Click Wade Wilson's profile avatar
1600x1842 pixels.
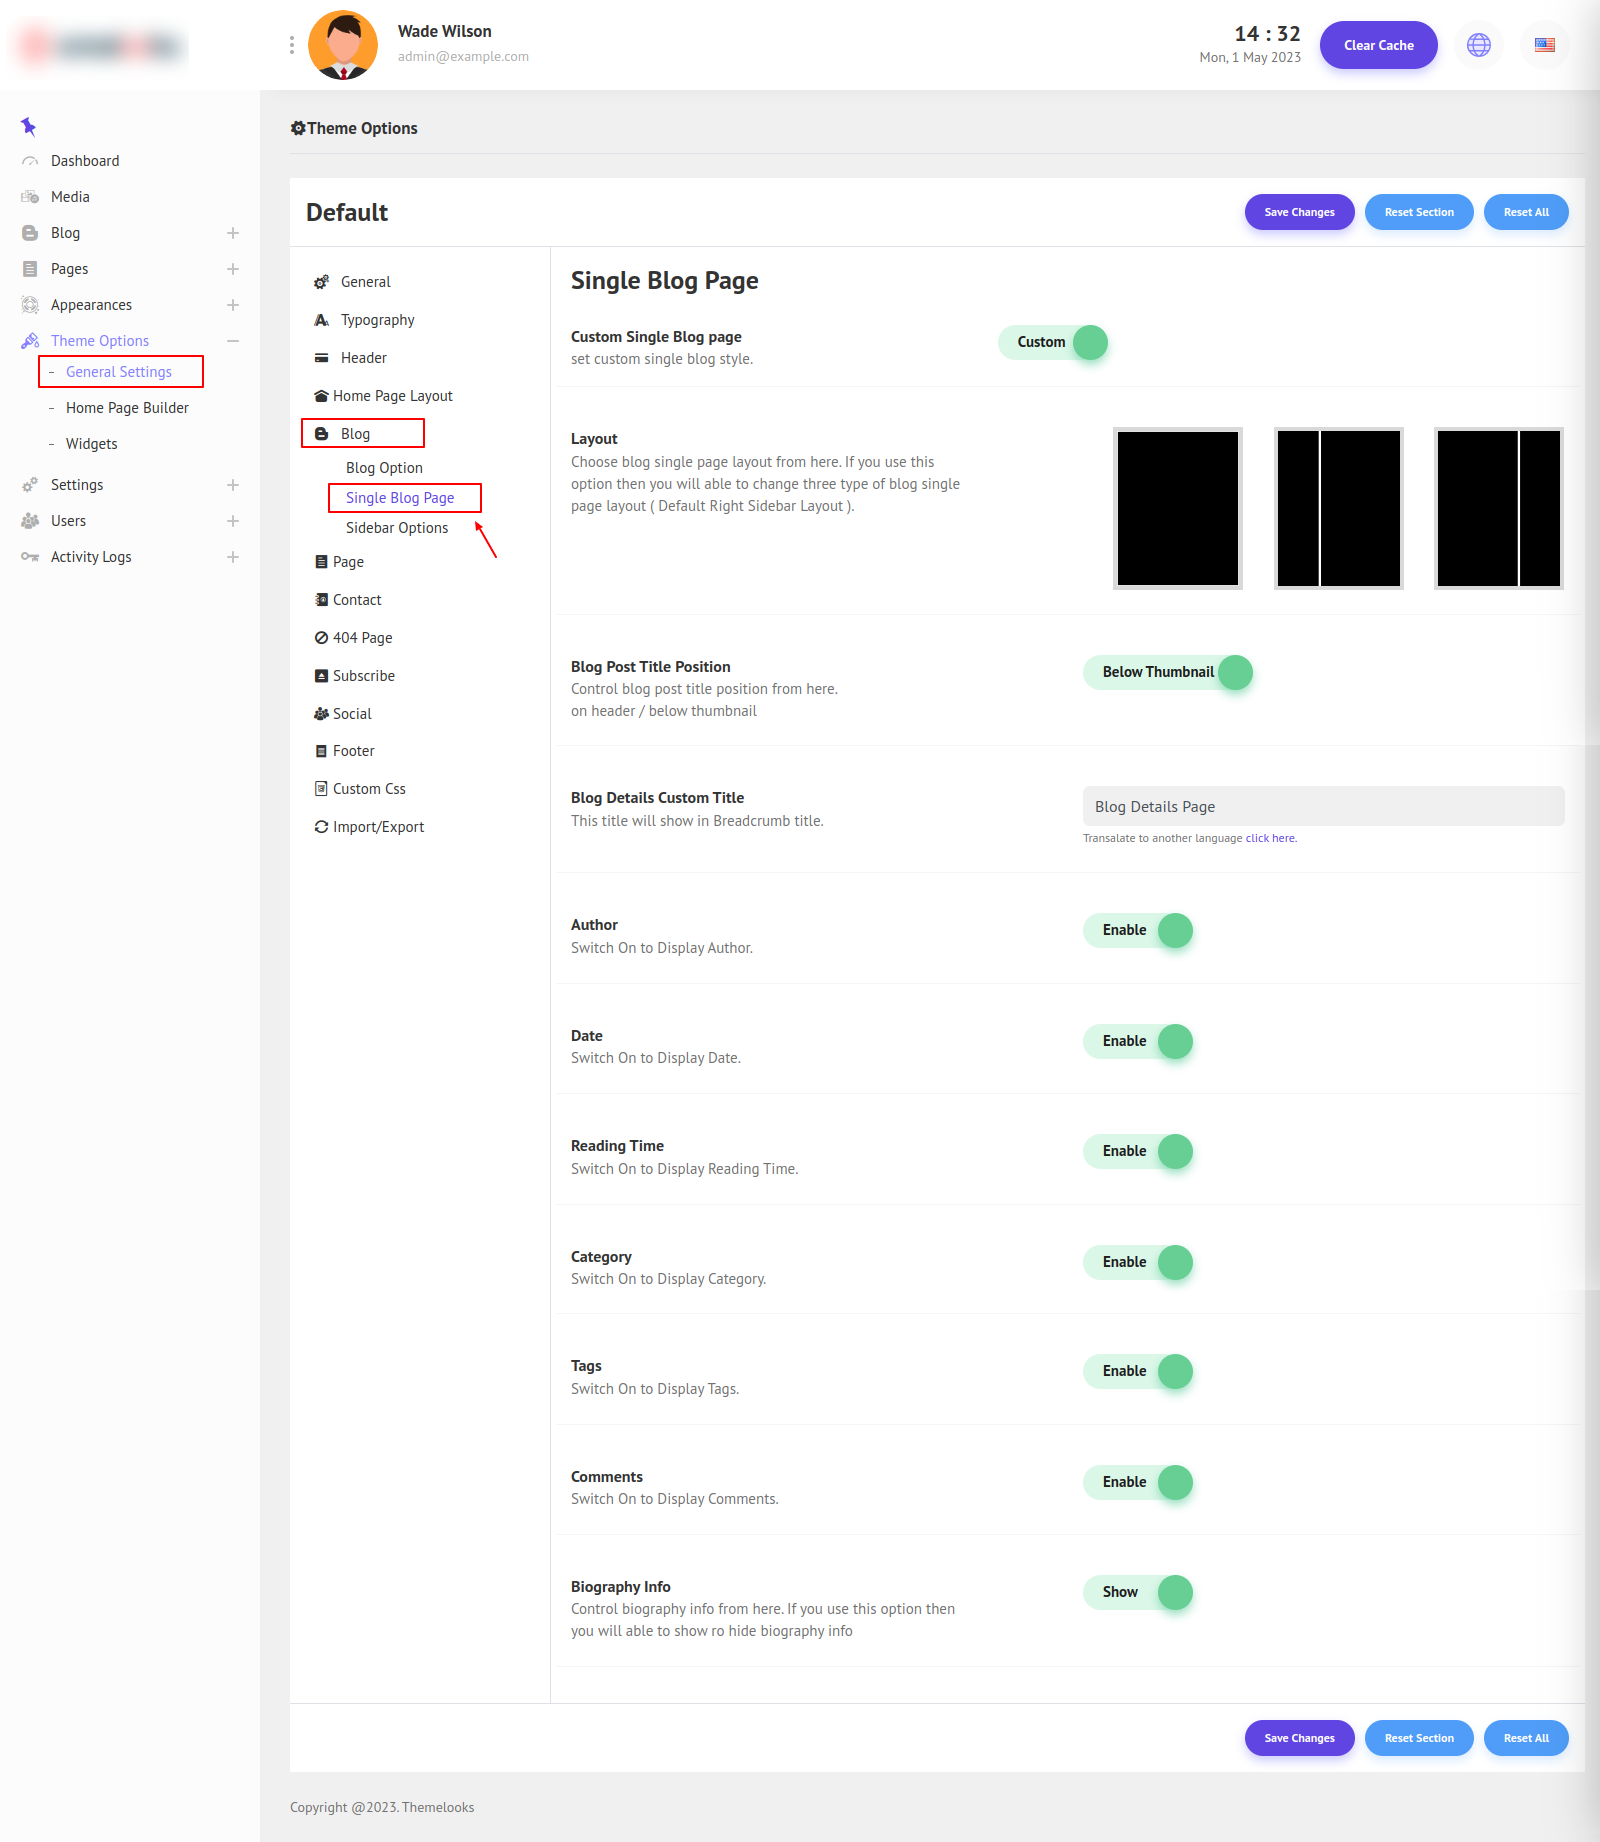click(343, 45)
